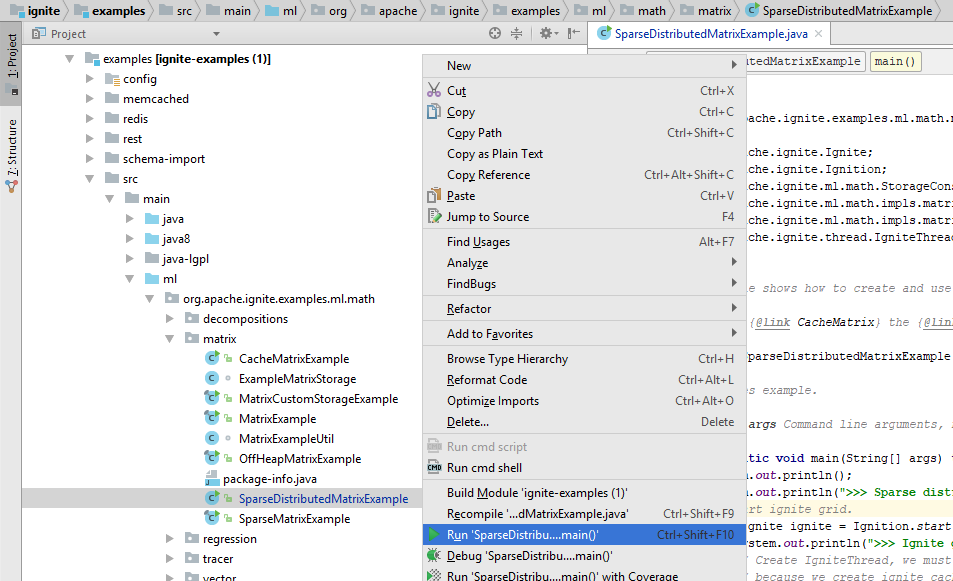Choose Copy Path from context menu
Image resolution: width=953 pixels, height=581 pixels.
click(584, 132)
